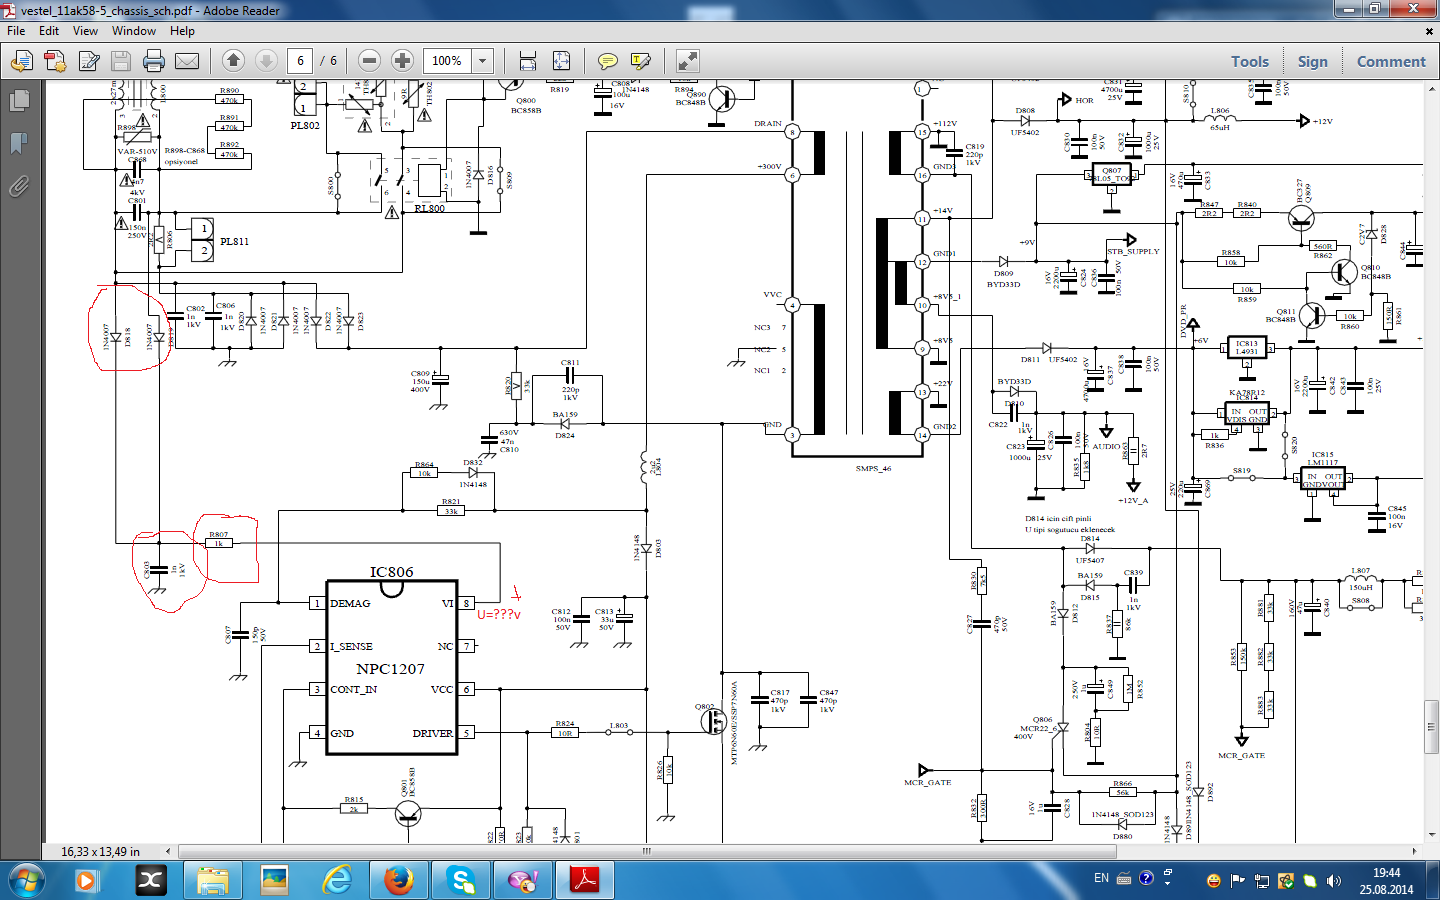1440x900 pixels.
Task: Open the Window menu
Action: click(x=133, y=31)
